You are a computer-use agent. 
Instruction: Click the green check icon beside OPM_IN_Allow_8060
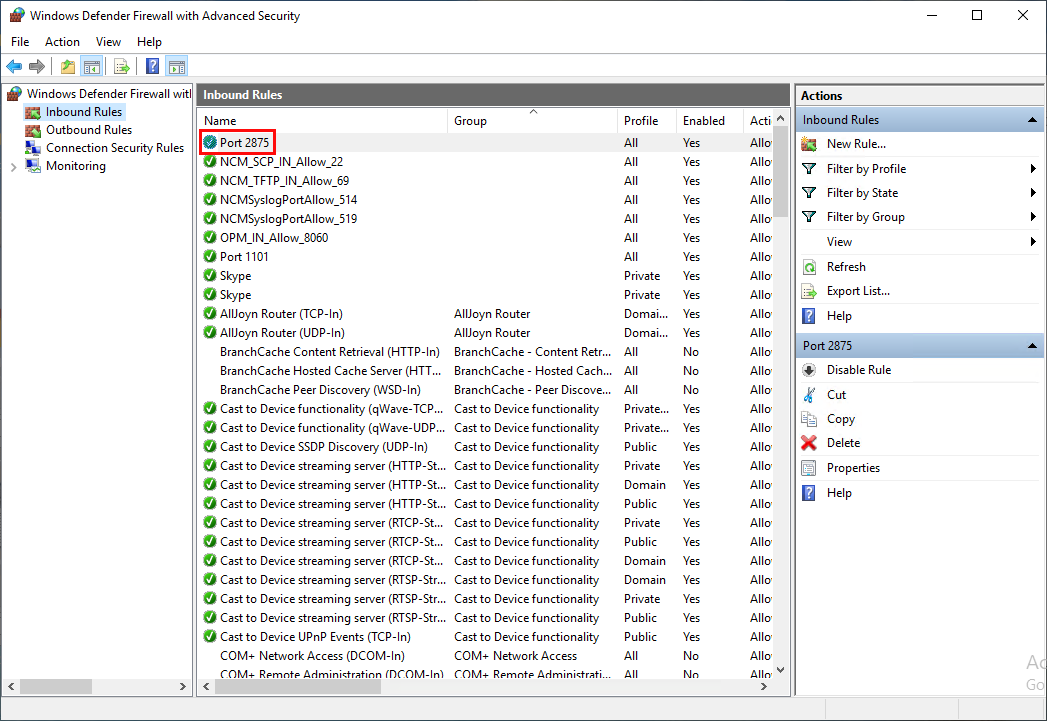click(x=210, y=238)
